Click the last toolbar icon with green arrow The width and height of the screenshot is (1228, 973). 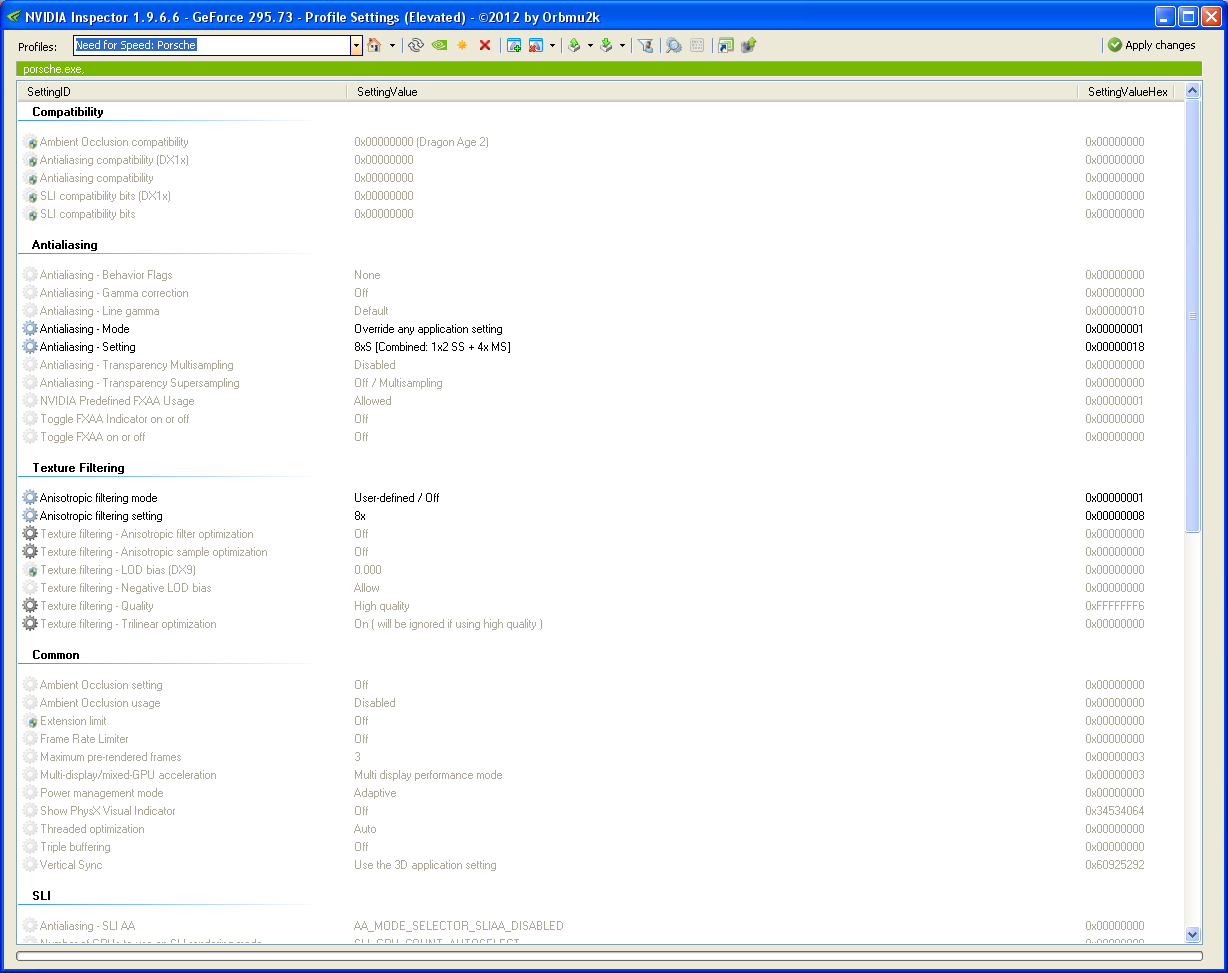coord(749,45)
